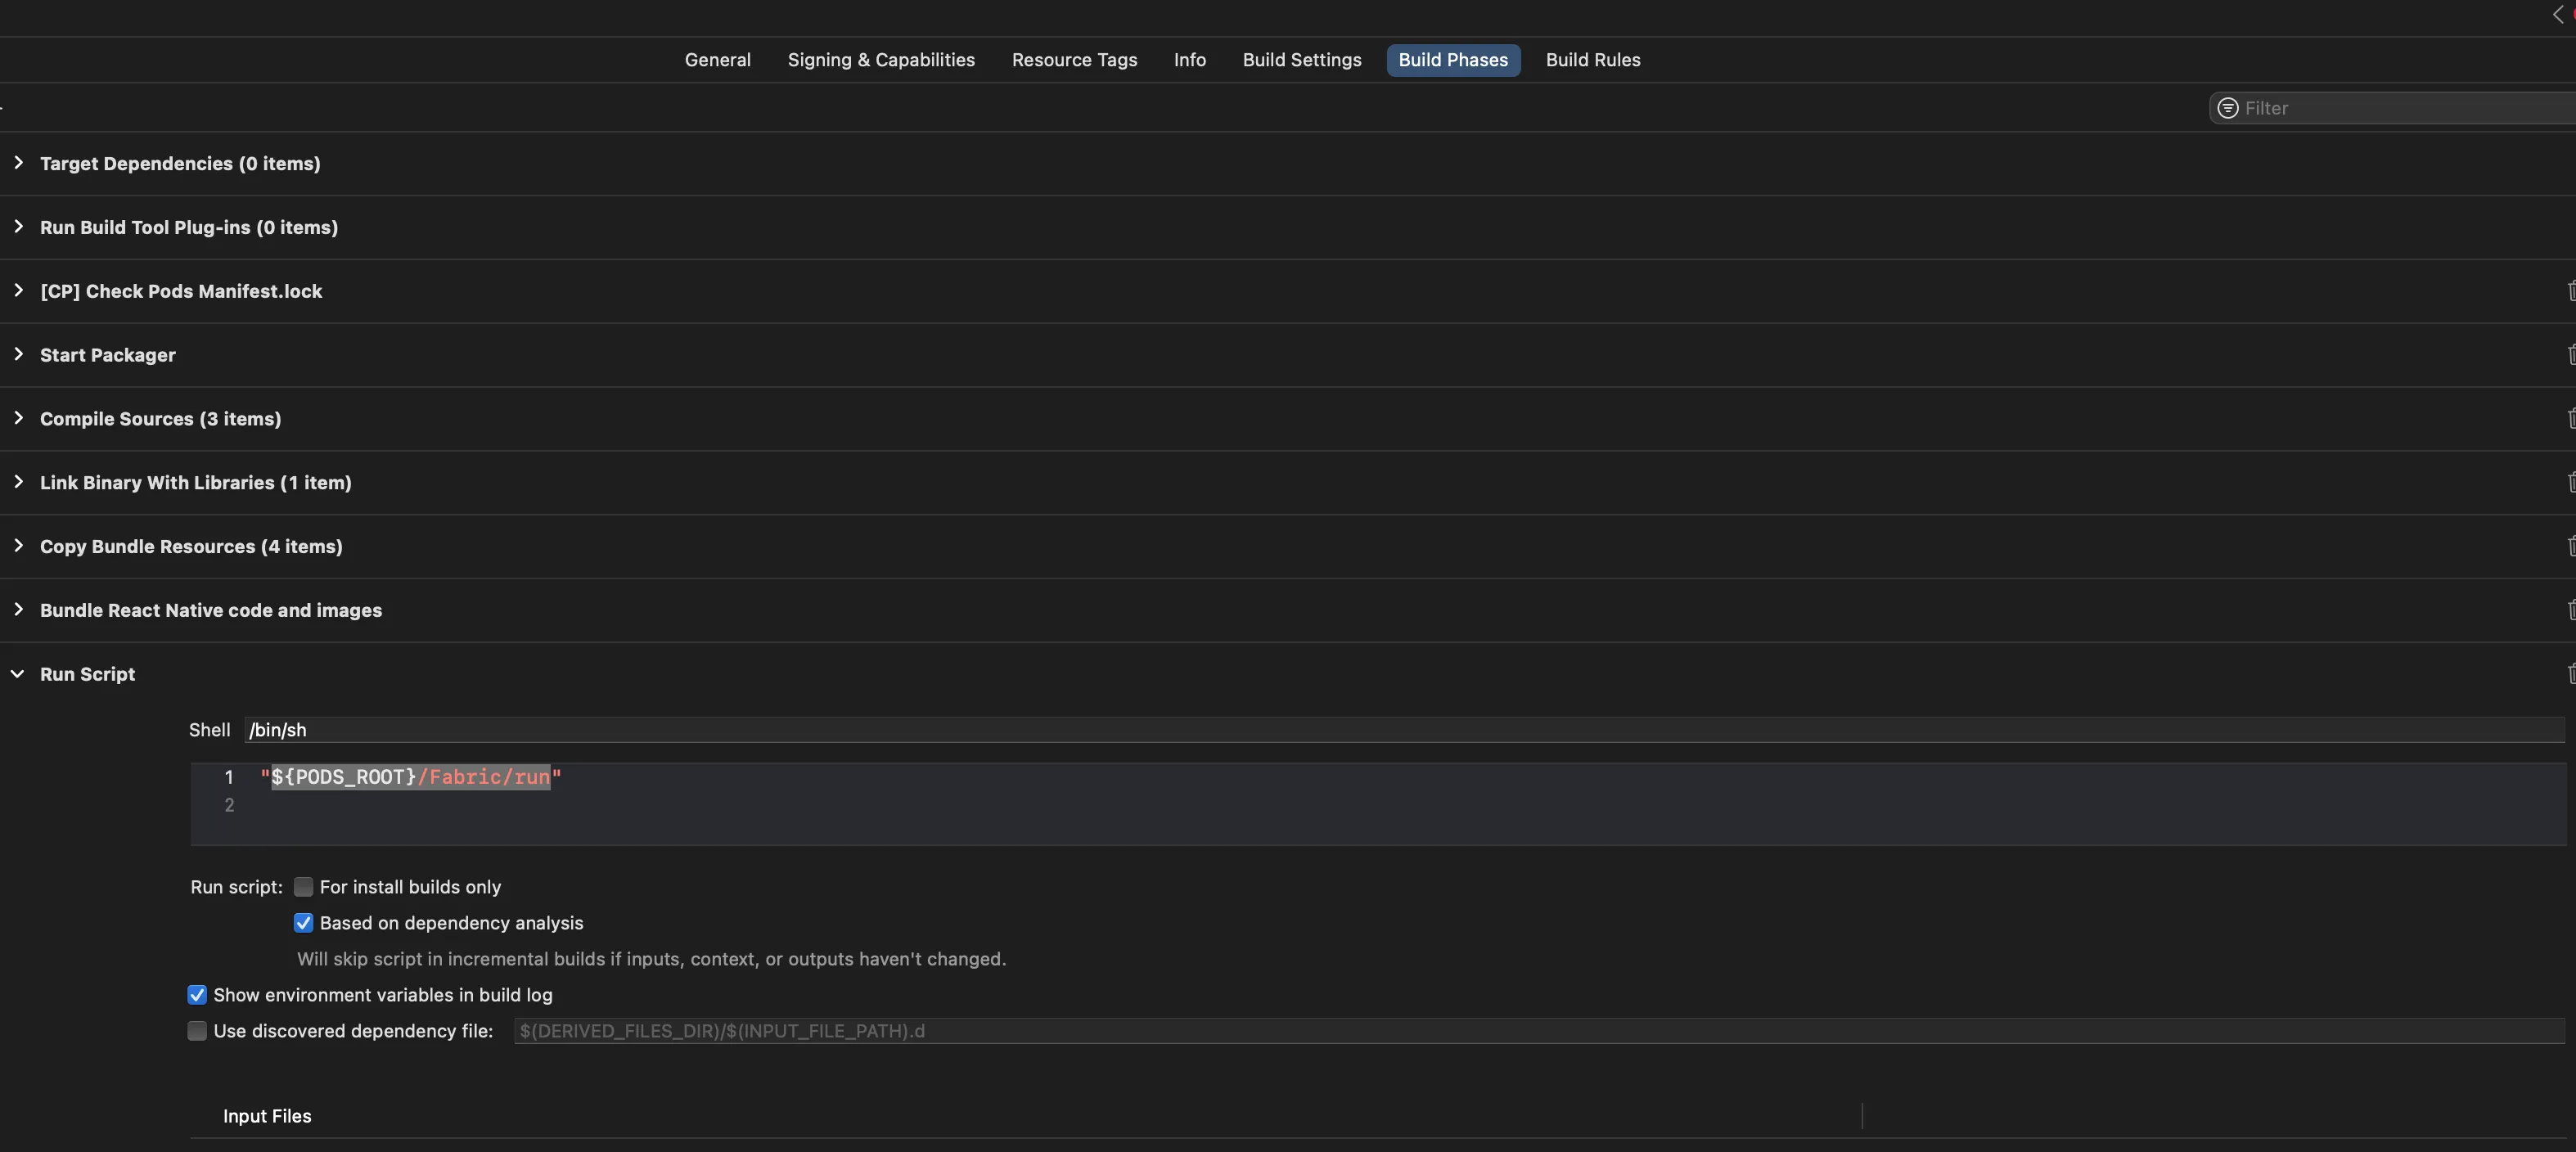The width and height of the screenshot is (2576, 1152).
Task: Expand Target Dependencies section
Action: tap(18, 163)
